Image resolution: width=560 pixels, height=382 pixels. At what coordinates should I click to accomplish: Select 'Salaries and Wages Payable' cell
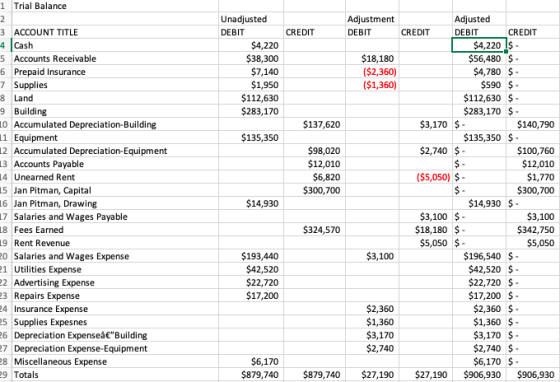pos(115,217)
